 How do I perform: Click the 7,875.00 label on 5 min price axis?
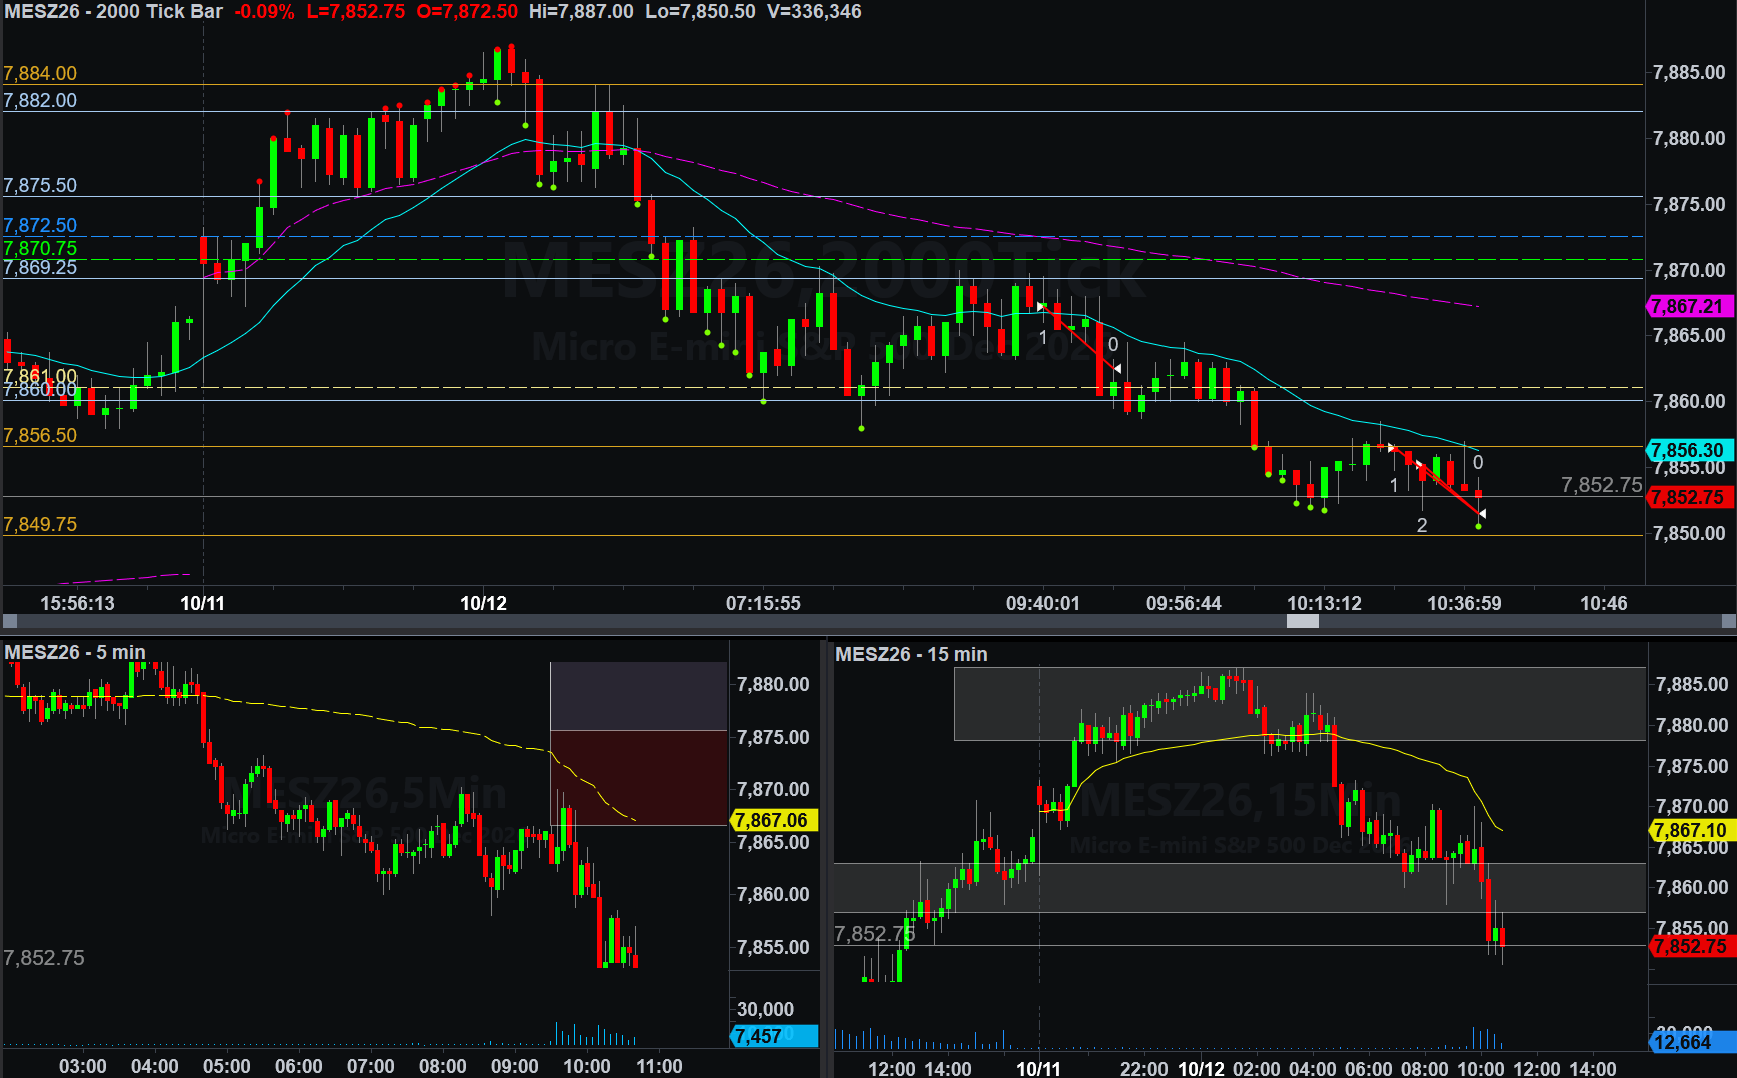773,737
